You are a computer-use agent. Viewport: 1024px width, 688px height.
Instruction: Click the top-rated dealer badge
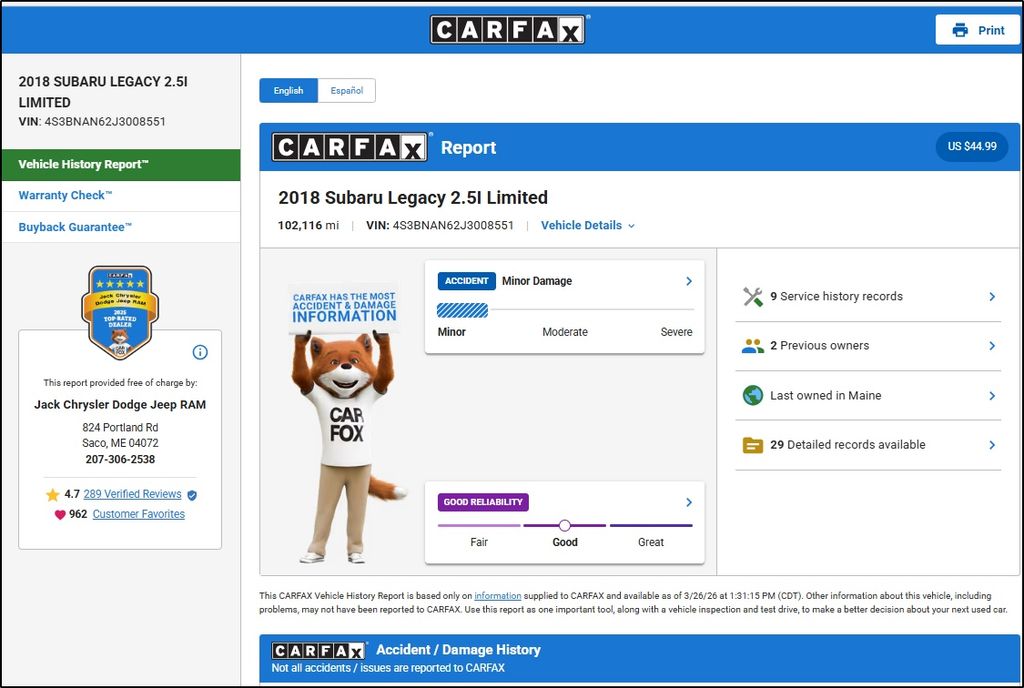pyautogui.click(x=119, y=312)
